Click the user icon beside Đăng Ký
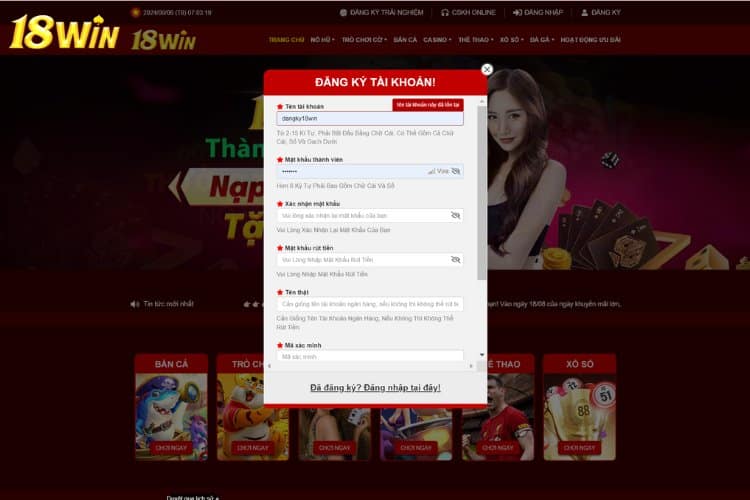750x500 pixels. [585, 12]
